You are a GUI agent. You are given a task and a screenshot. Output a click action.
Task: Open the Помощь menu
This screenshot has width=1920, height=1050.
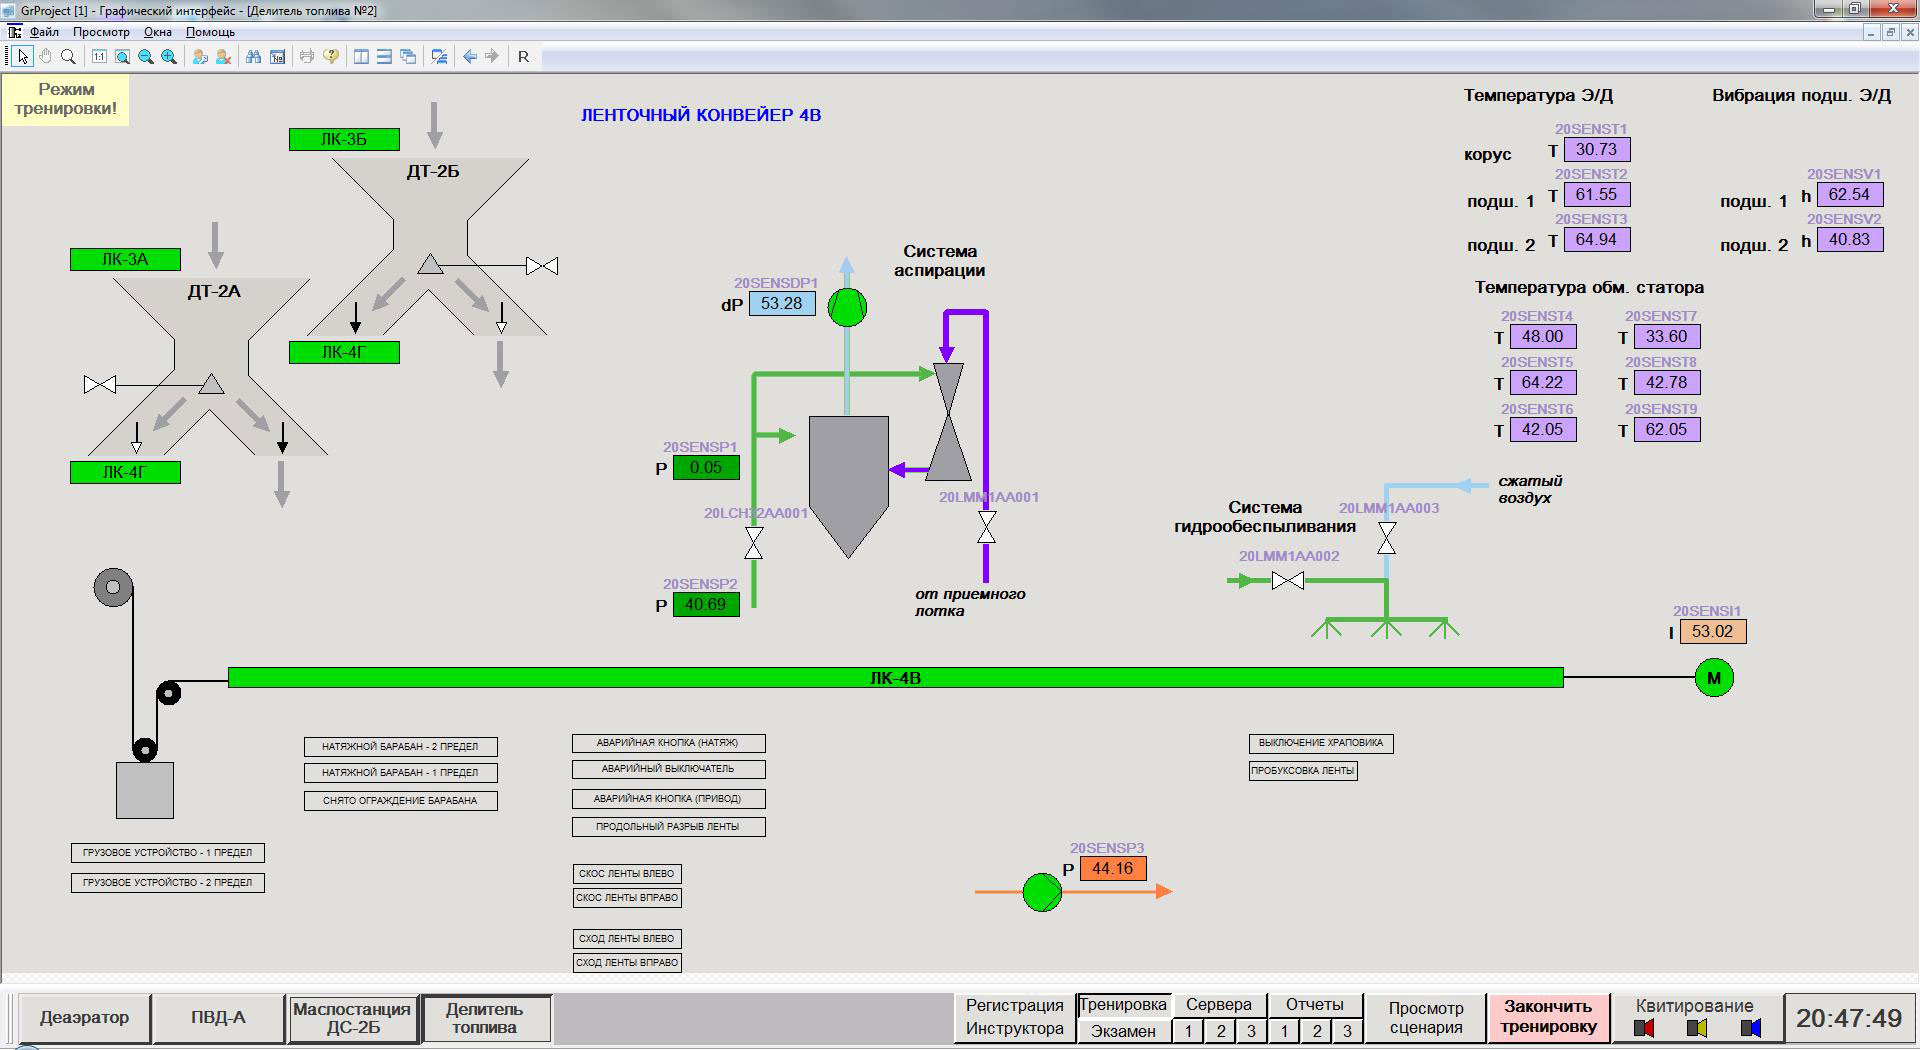pos(210,32)
